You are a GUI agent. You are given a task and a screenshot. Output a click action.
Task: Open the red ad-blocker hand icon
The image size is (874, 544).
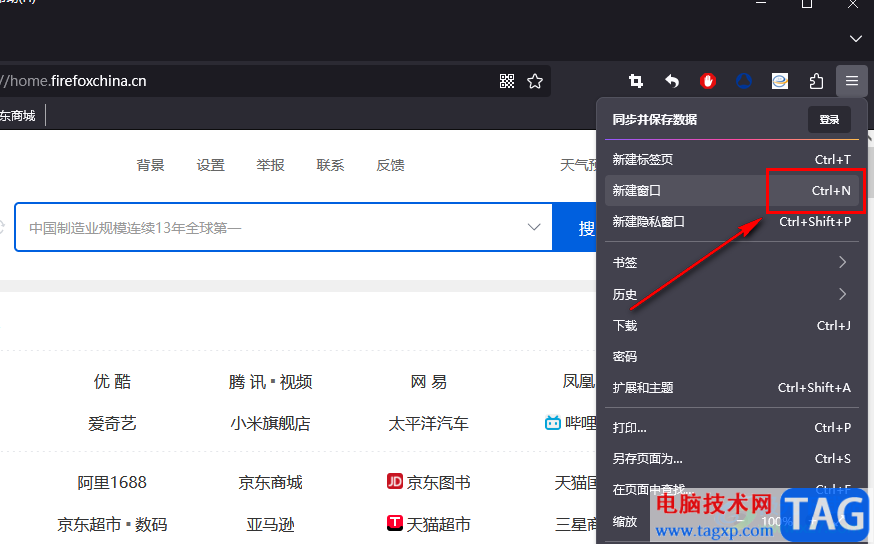click(x=708, y=81)
